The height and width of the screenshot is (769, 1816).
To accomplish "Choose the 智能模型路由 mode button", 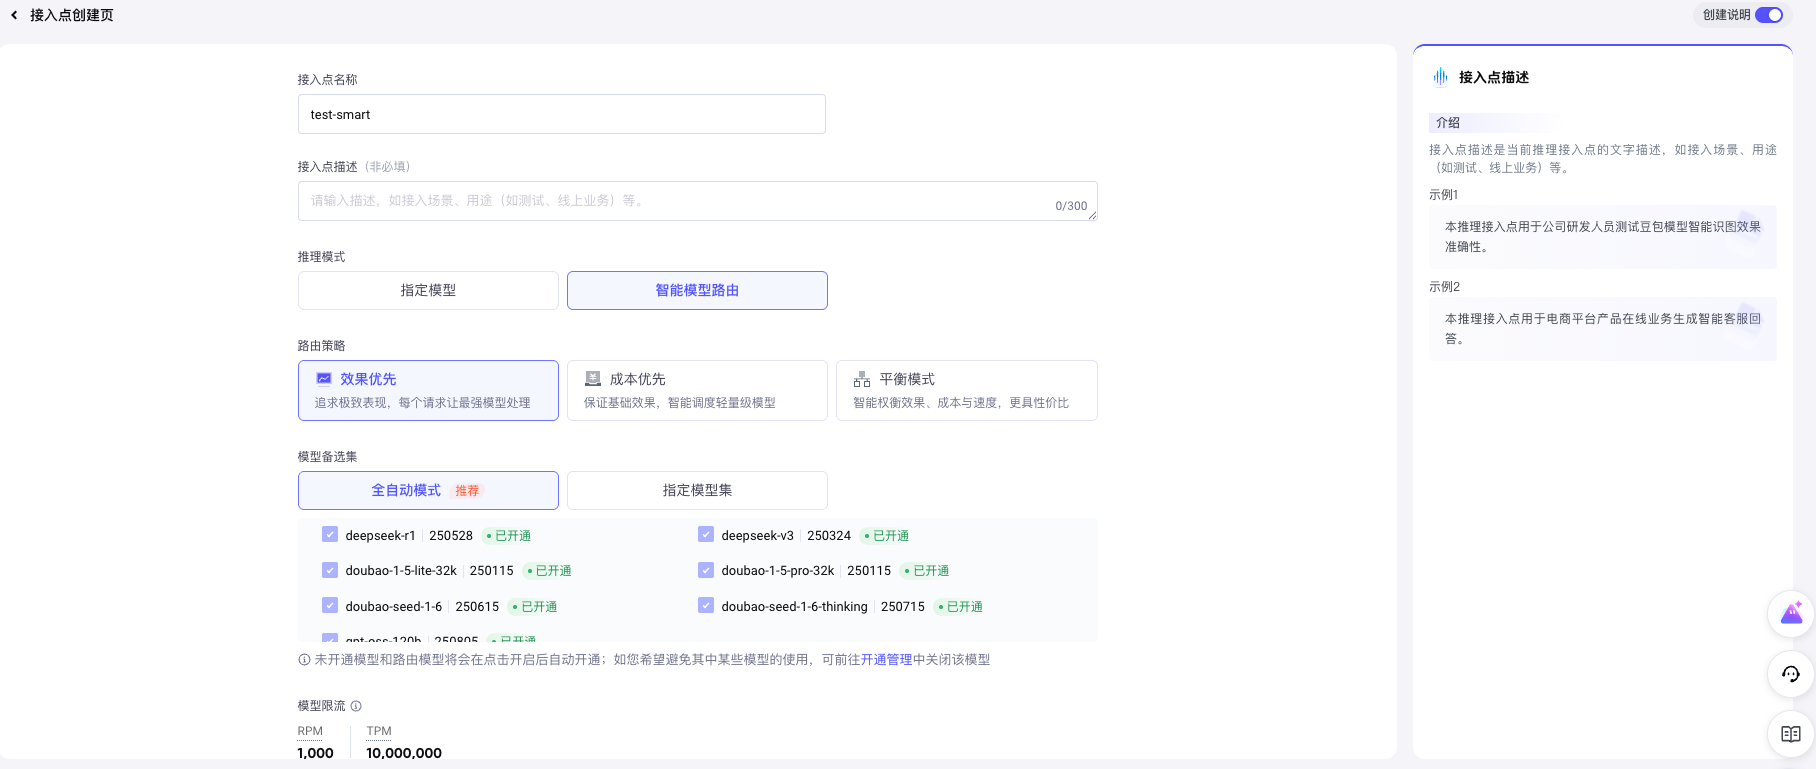I will coord(697,290).
